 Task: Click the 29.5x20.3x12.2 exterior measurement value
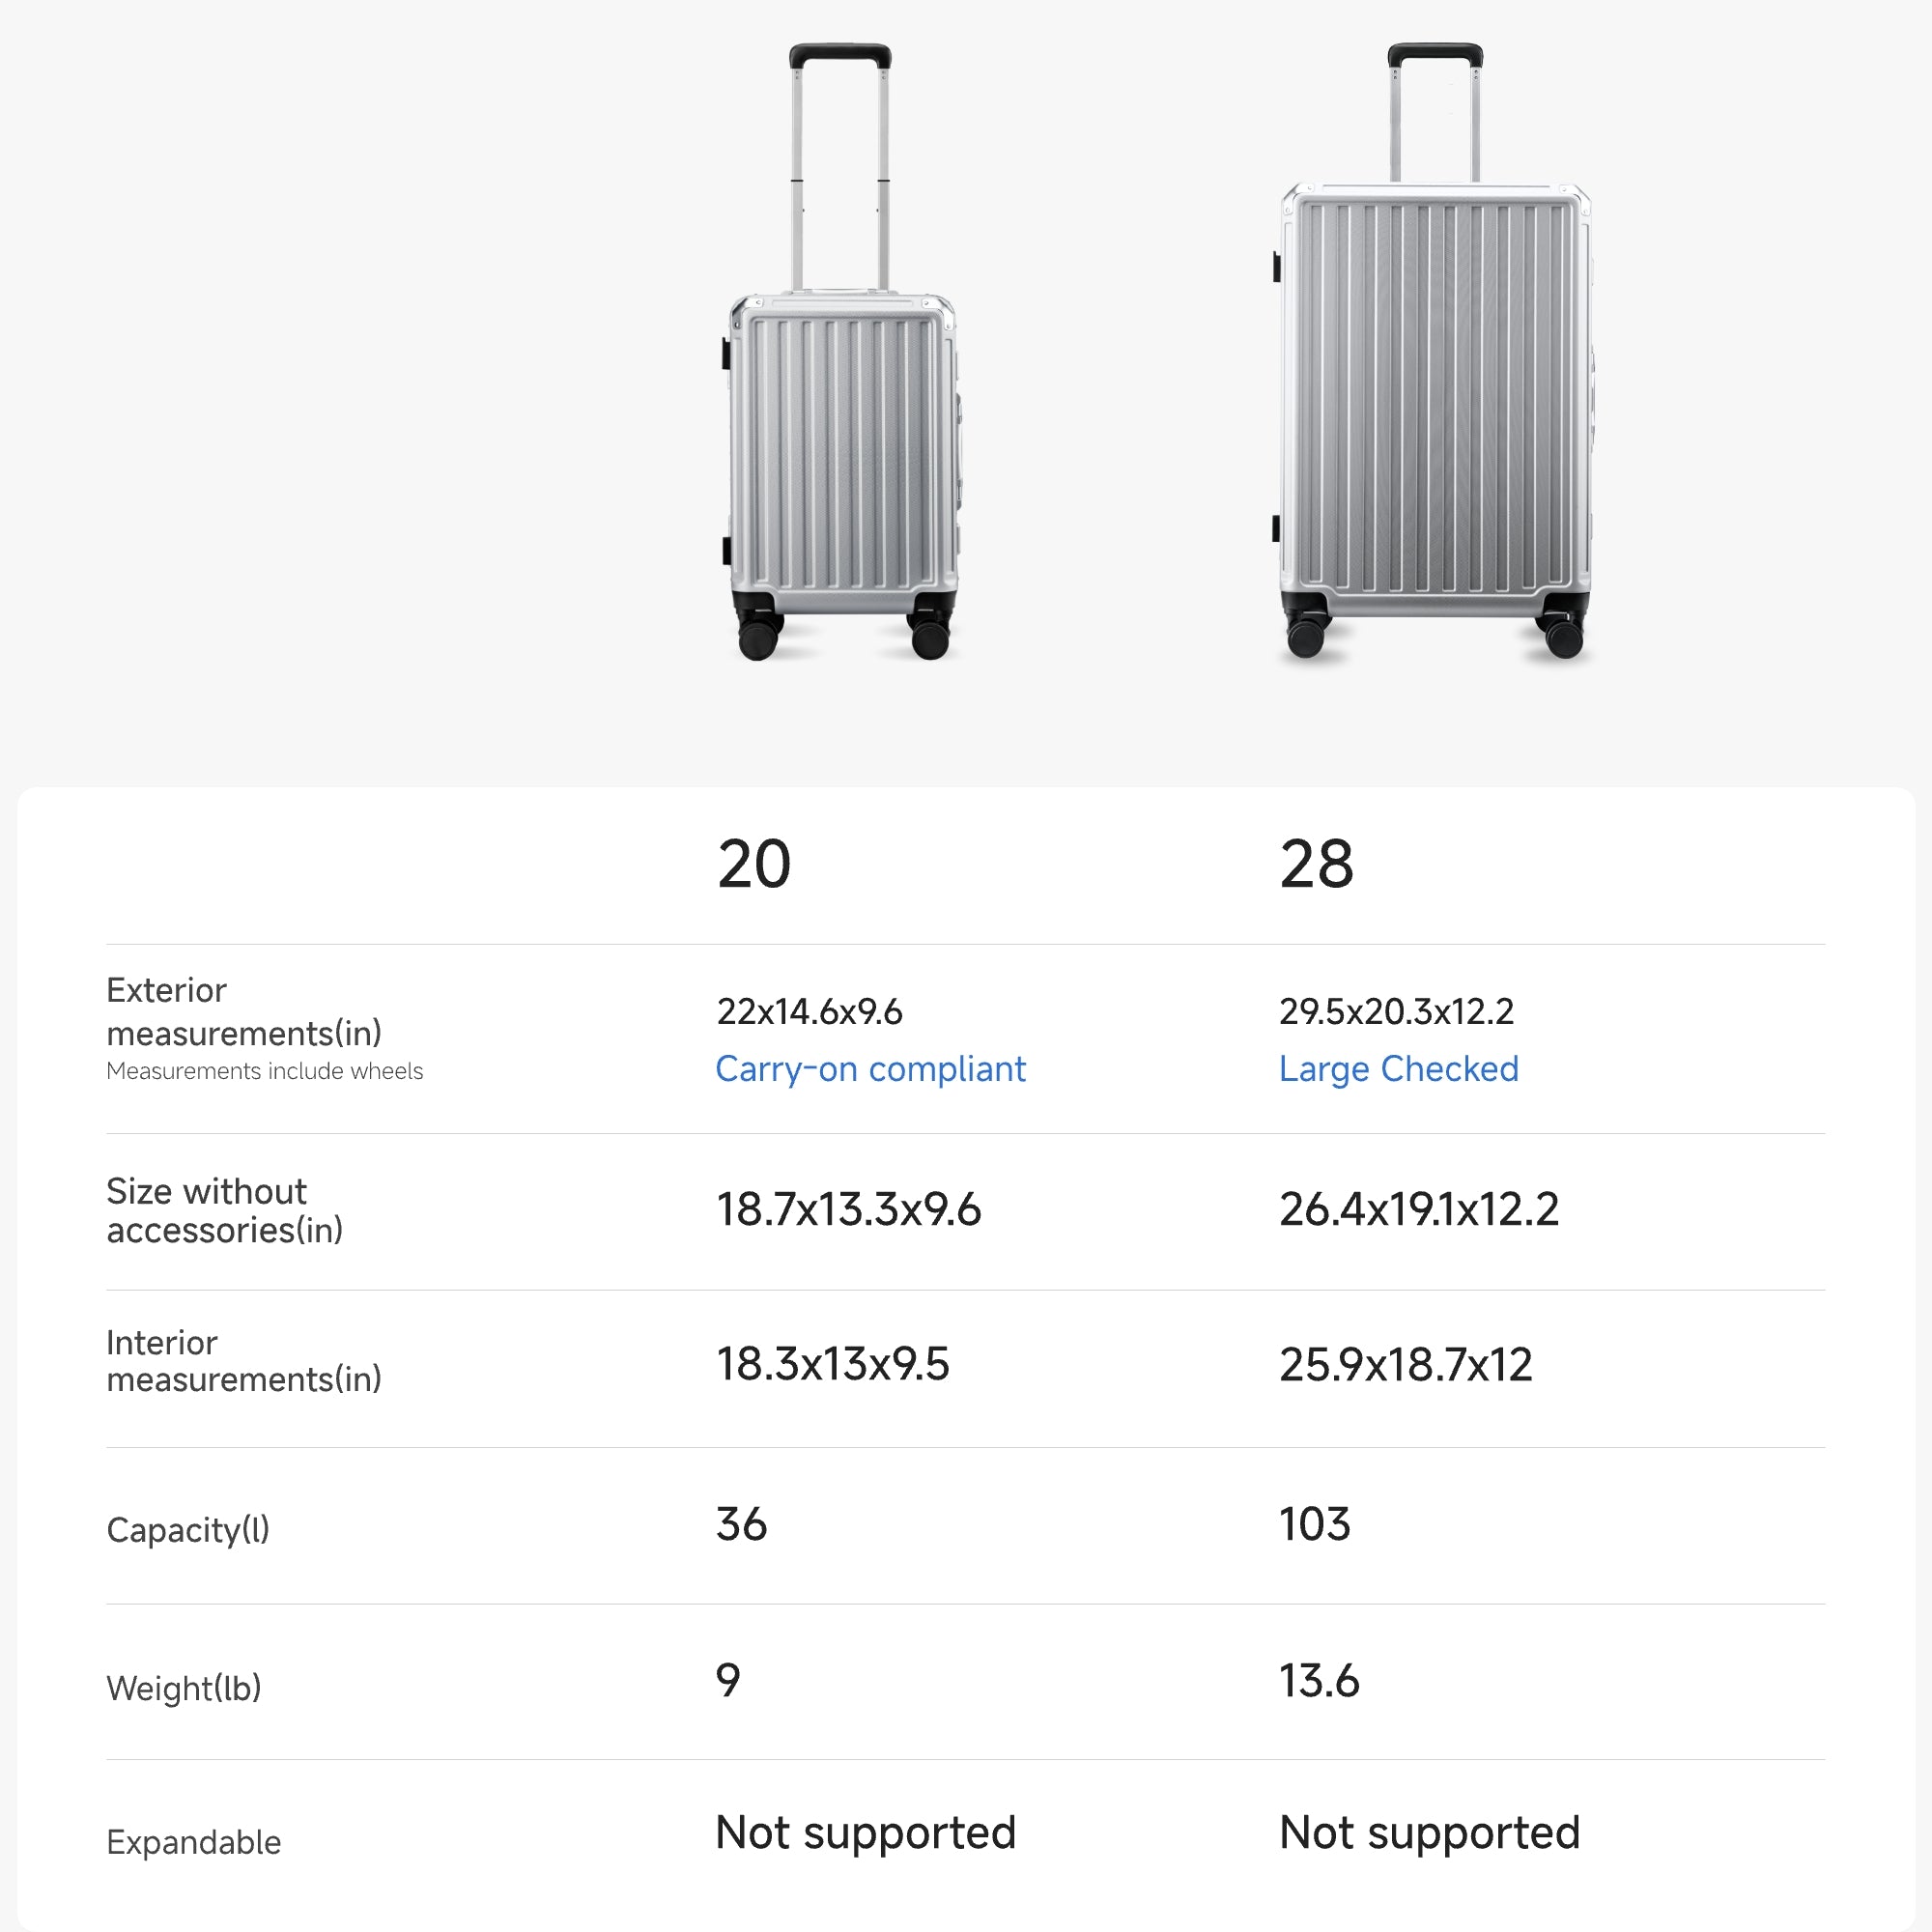click(x=1396, y=1012)
